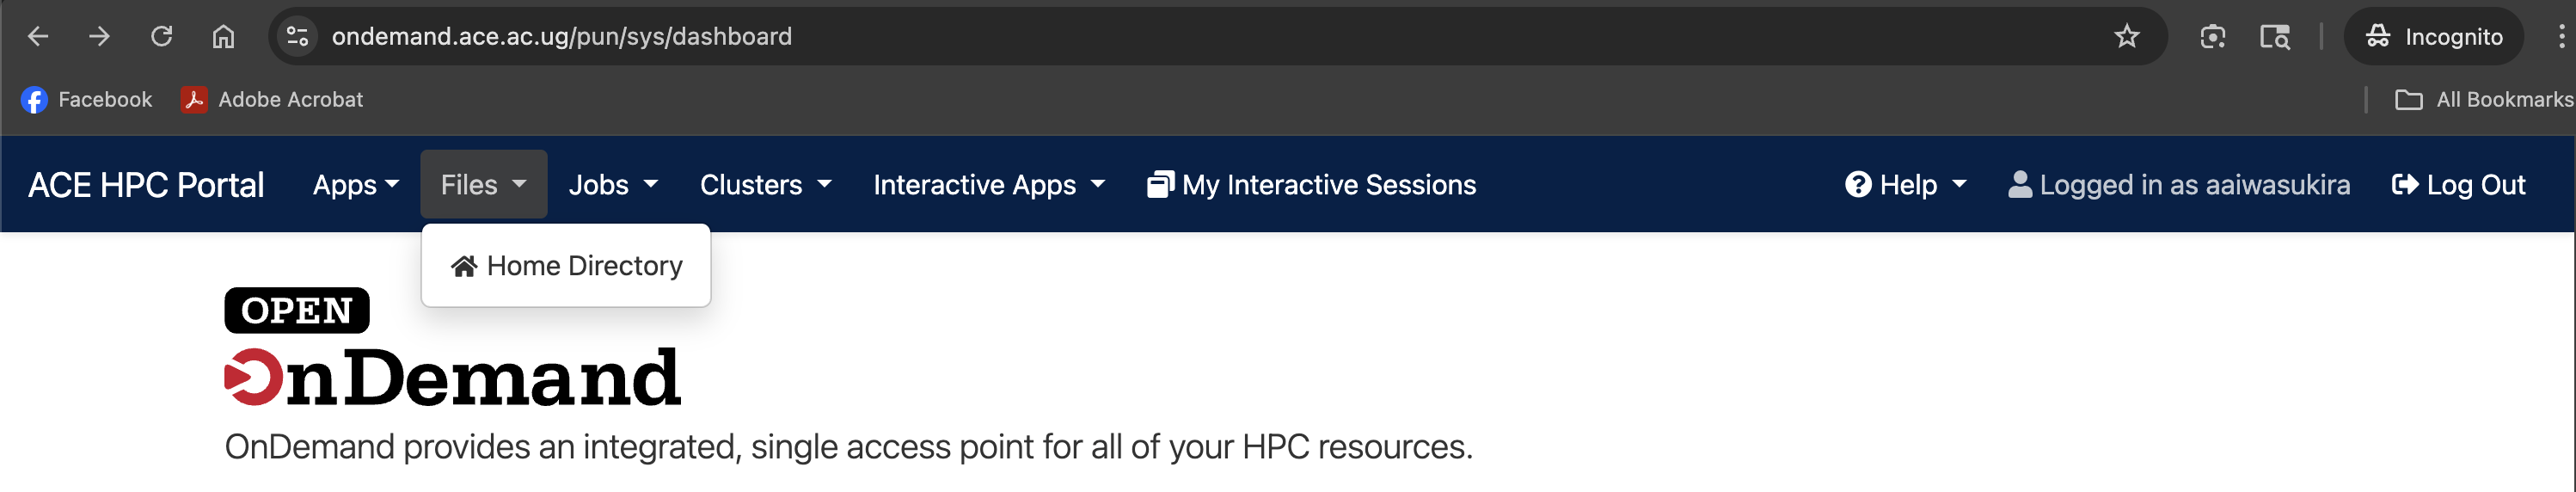This screenshot has height=492, width=2576.
Task: Select Home Directory from Files menu
Action: pos(567,266)
